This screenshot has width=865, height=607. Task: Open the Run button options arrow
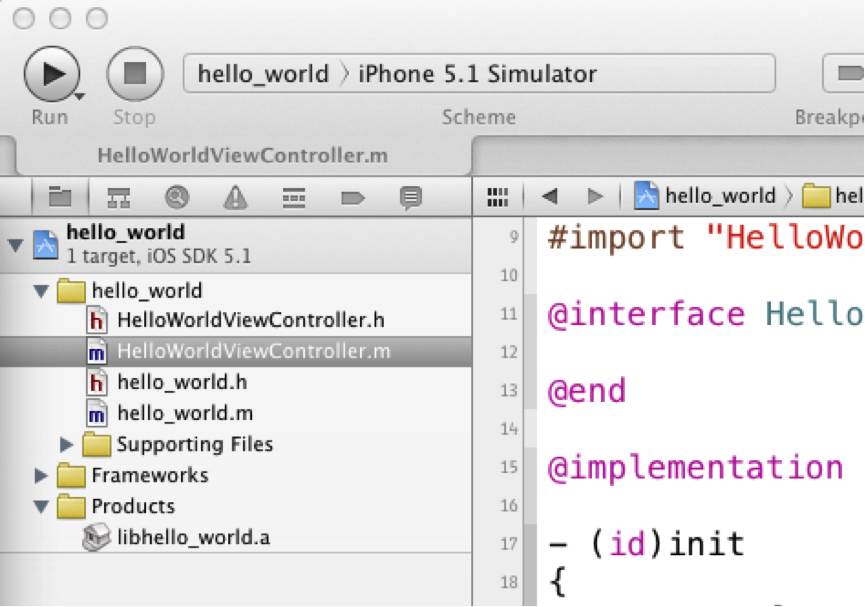79,97
